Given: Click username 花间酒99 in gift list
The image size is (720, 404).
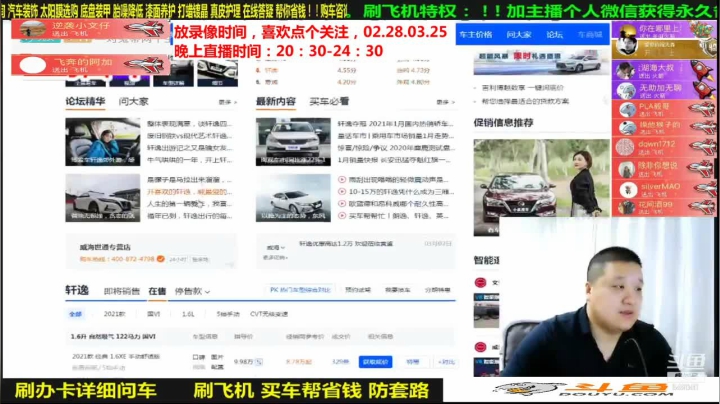Looking at the screenshot, I should [655, 205].
